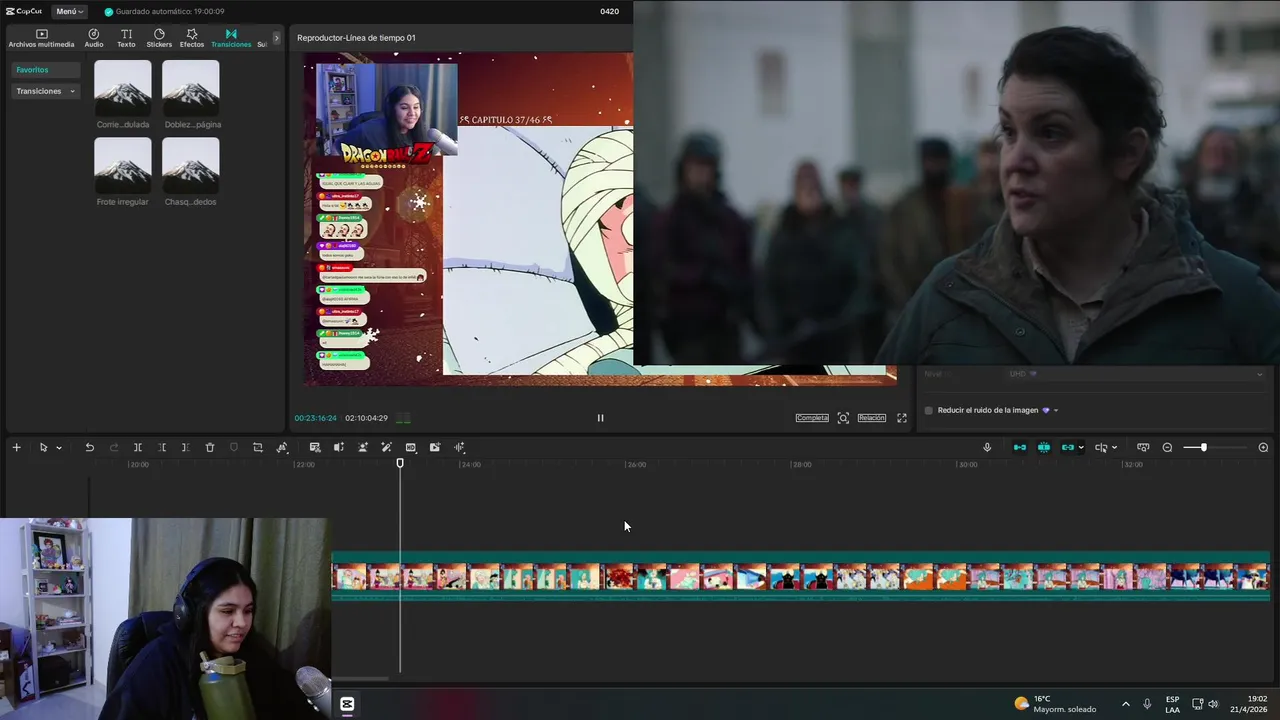The height and width of the screenshot is (720, 1280).
Task: Choose the Chasq...dedos transition thumbnail
Action: [191, 165]
